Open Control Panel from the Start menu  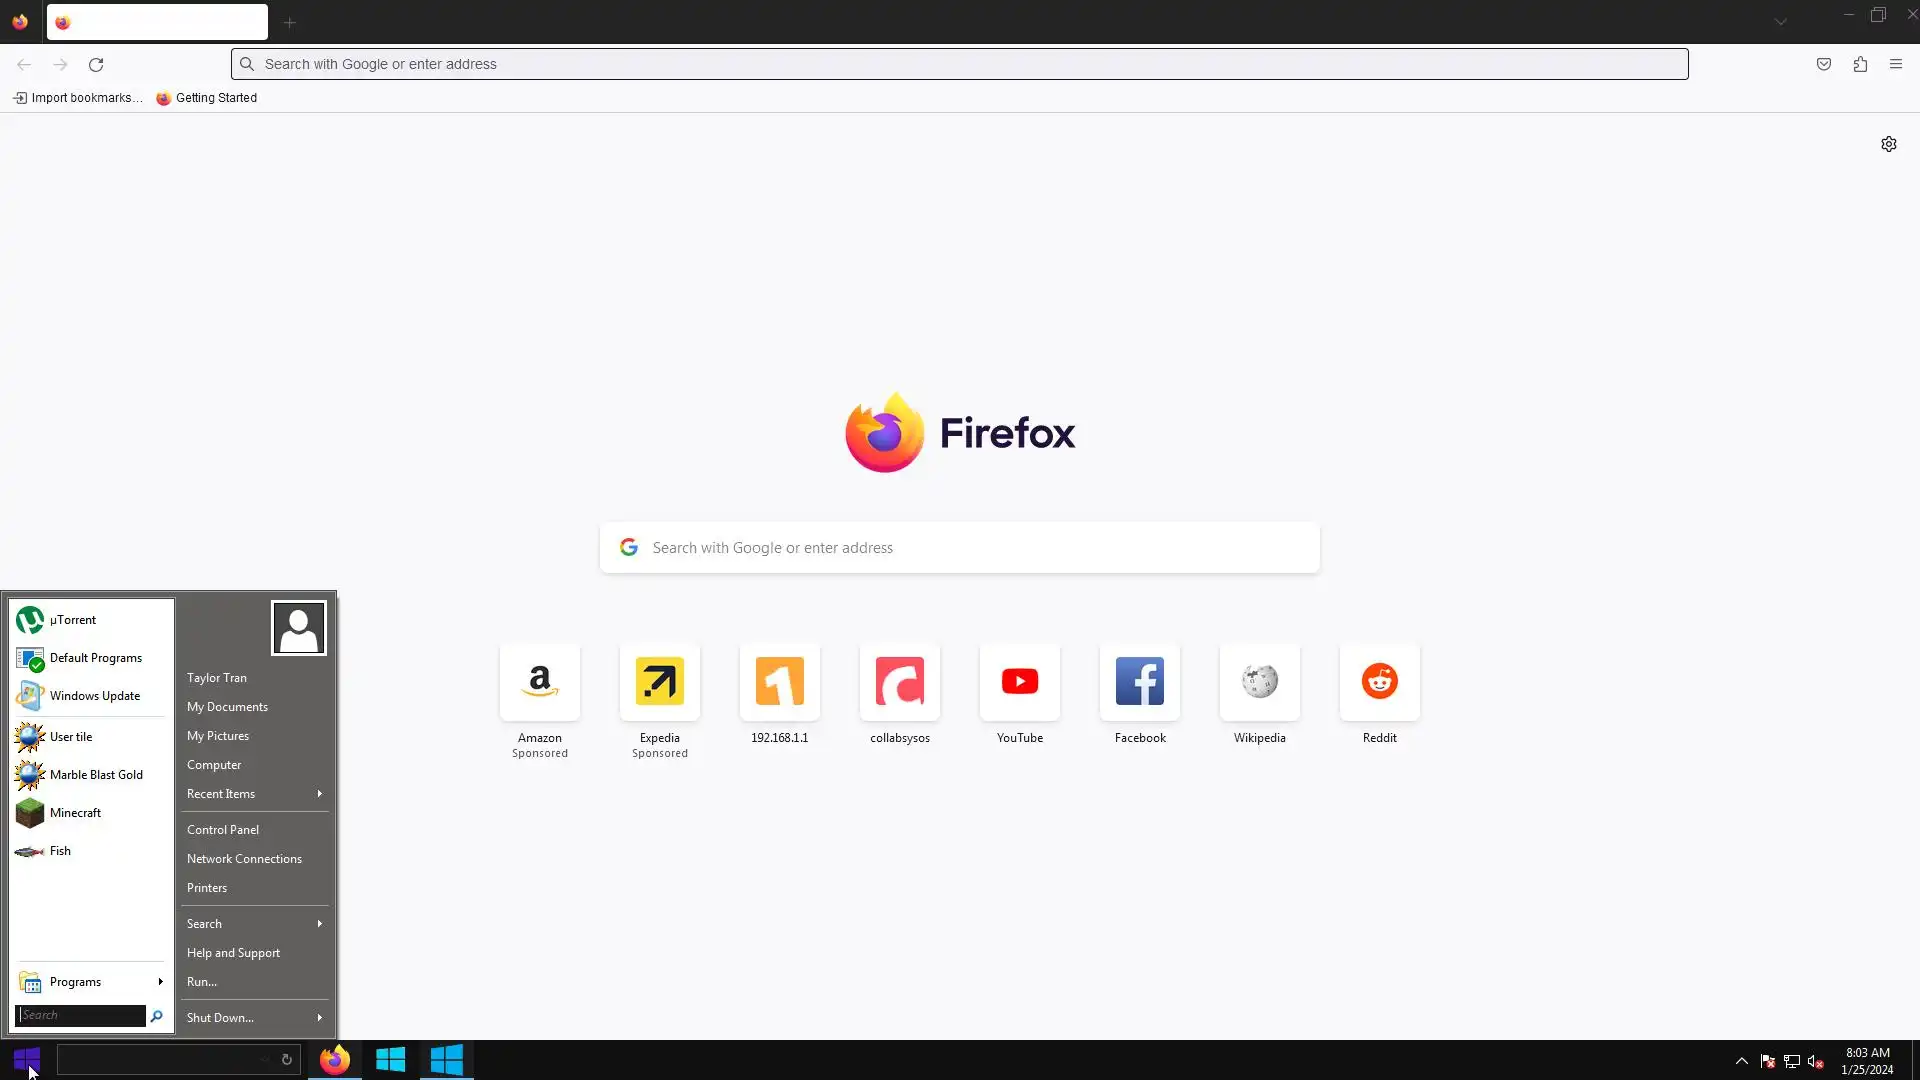[x=222, y=830]
